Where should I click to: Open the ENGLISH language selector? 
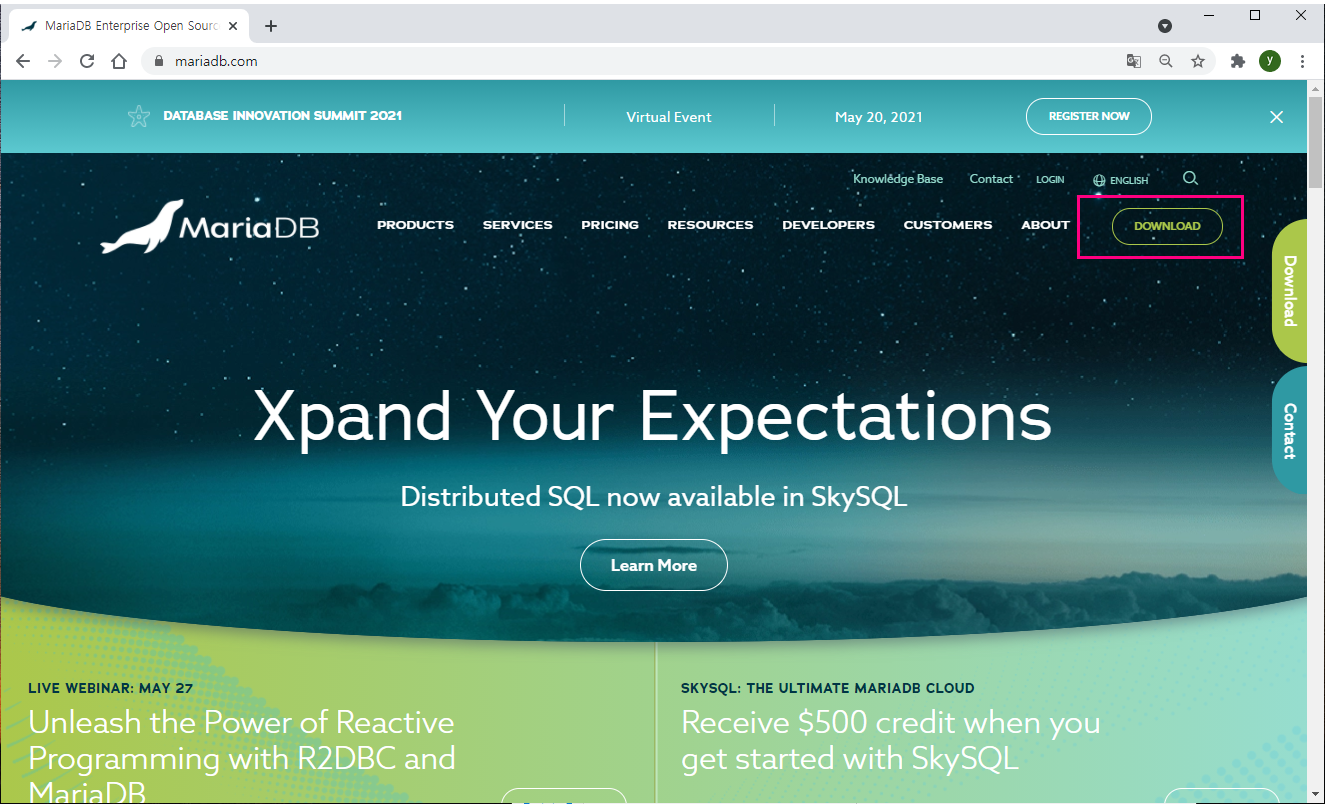tap(1121, 181)
